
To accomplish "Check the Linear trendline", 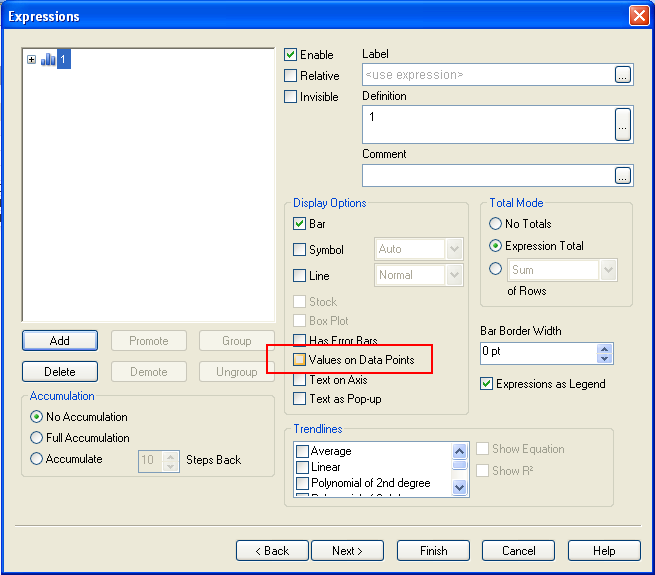I will tap(302, 467).
